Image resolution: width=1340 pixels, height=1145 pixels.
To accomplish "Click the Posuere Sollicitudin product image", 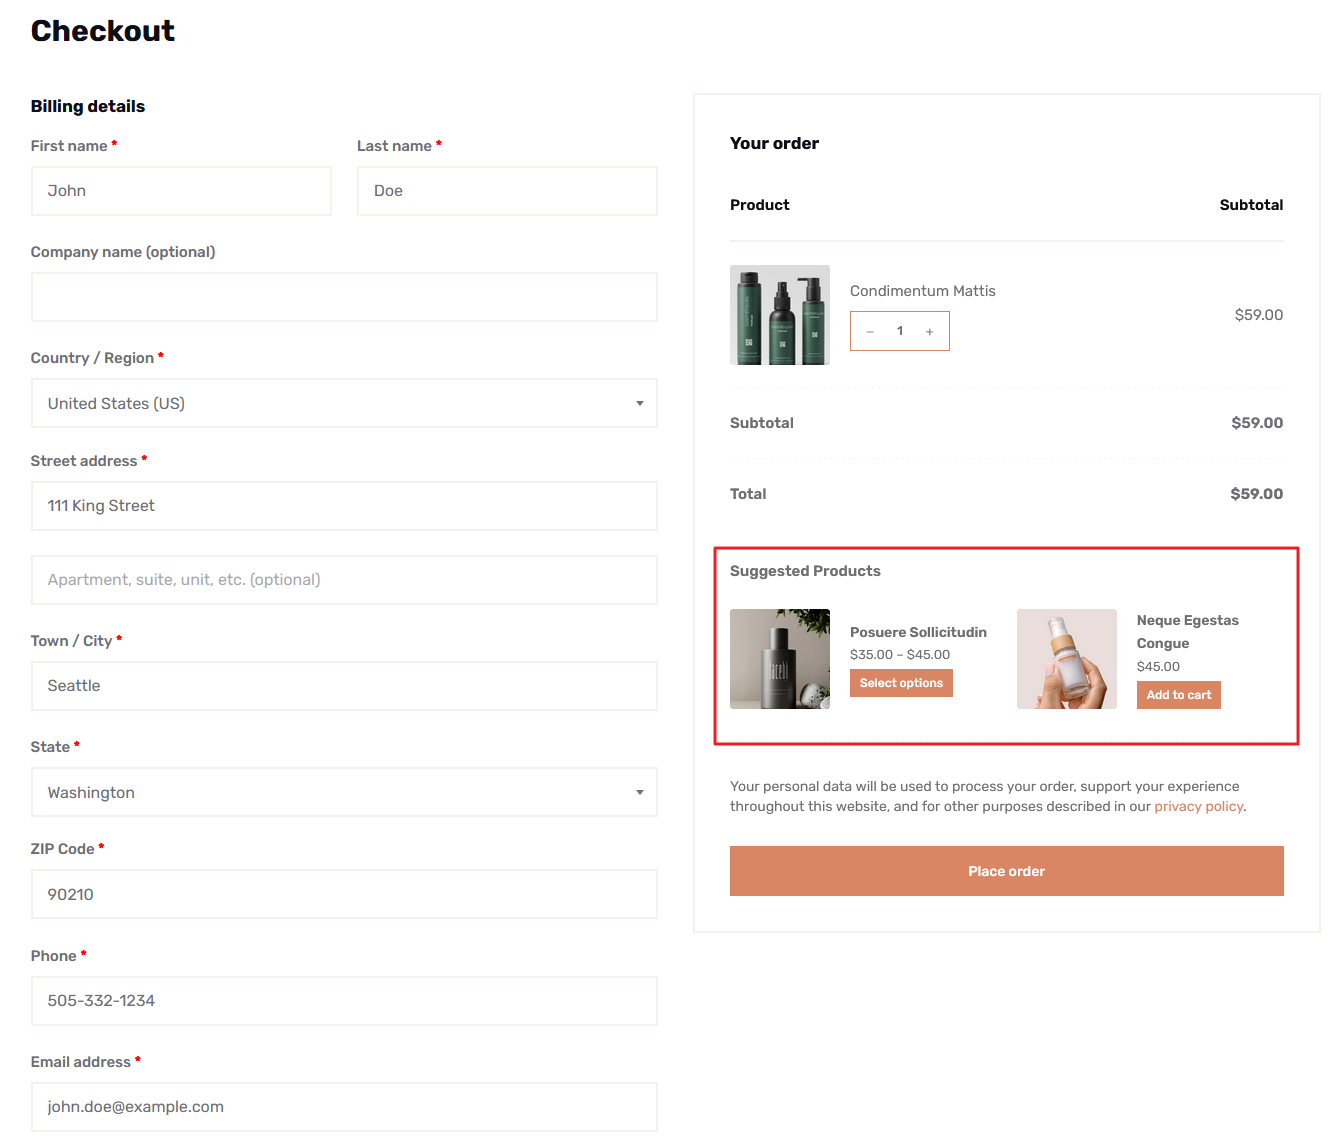I will point(779,659).
